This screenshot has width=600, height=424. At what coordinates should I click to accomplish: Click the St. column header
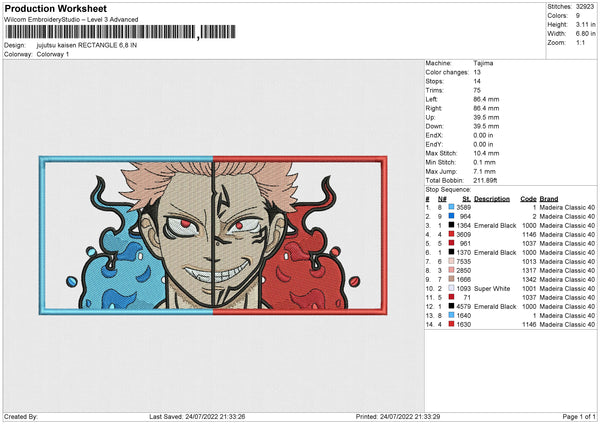(466, 199)
